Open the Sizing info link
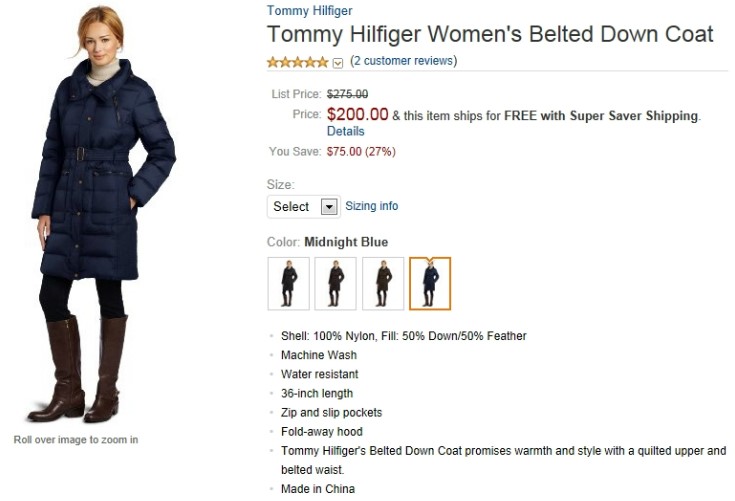The image size is (735, 501). (371, 206)
